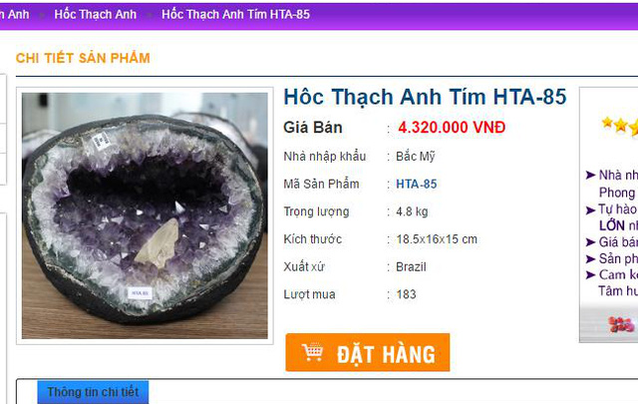Click the breadcrumb separator arrow before Hốc Thạch Anh
This screenshot has width=640, height=408.
tap(42, 16)
